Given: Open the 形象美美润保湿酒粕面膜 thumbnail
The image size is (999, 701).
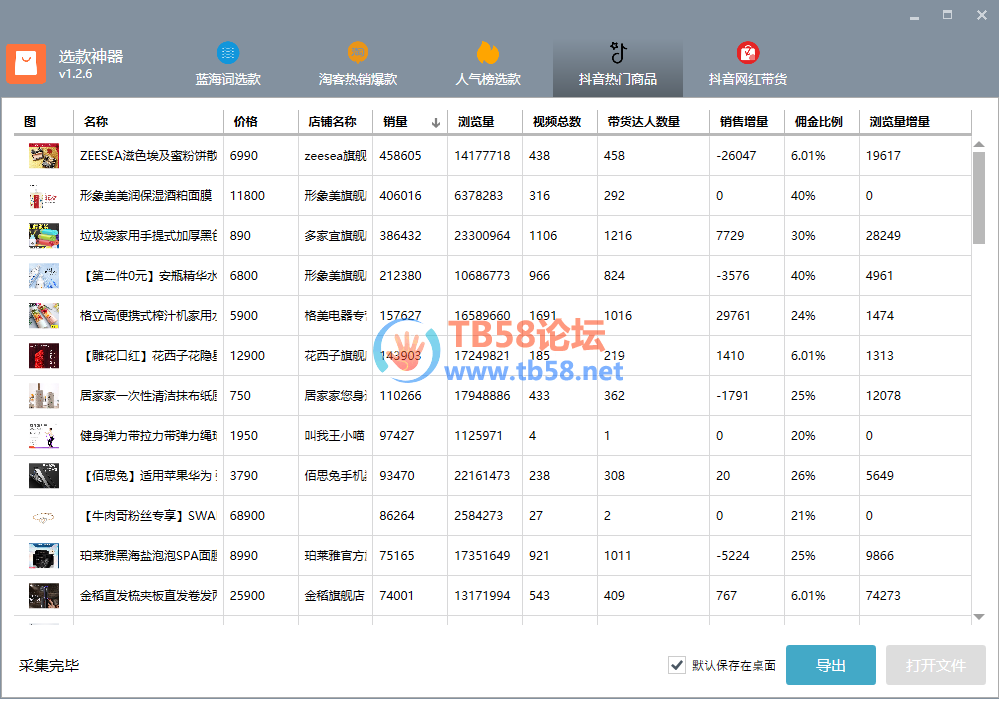Looking at the screenshot, I should click(x=44, y=196).
